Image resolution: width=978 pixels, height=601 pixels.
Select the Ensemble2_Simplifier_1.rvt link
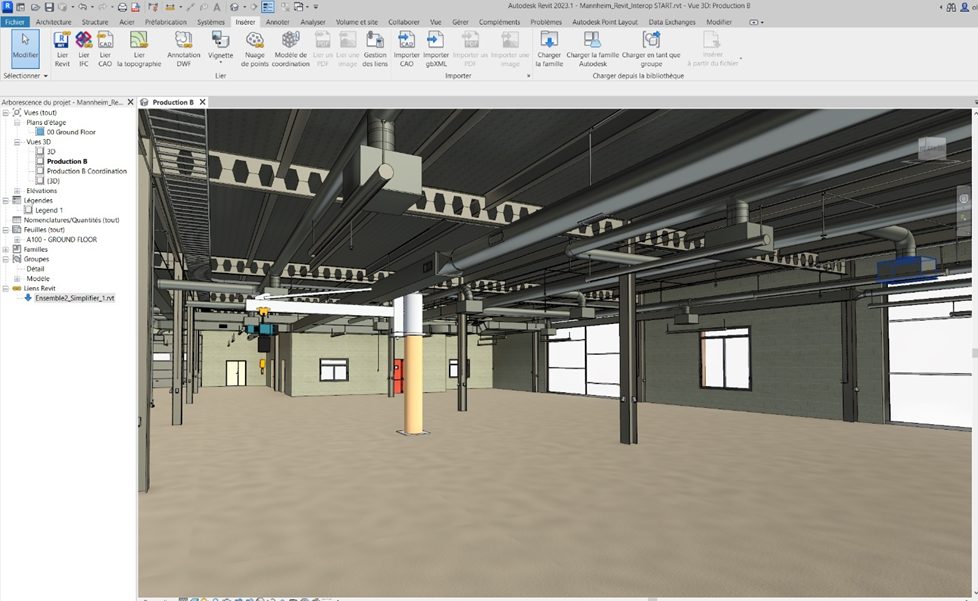(75, 298)
